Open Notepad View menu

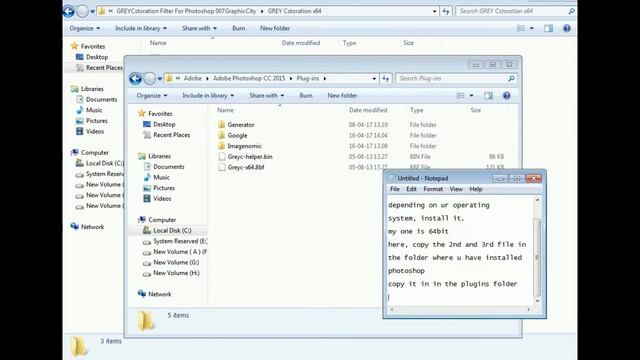tap(456, 189)
